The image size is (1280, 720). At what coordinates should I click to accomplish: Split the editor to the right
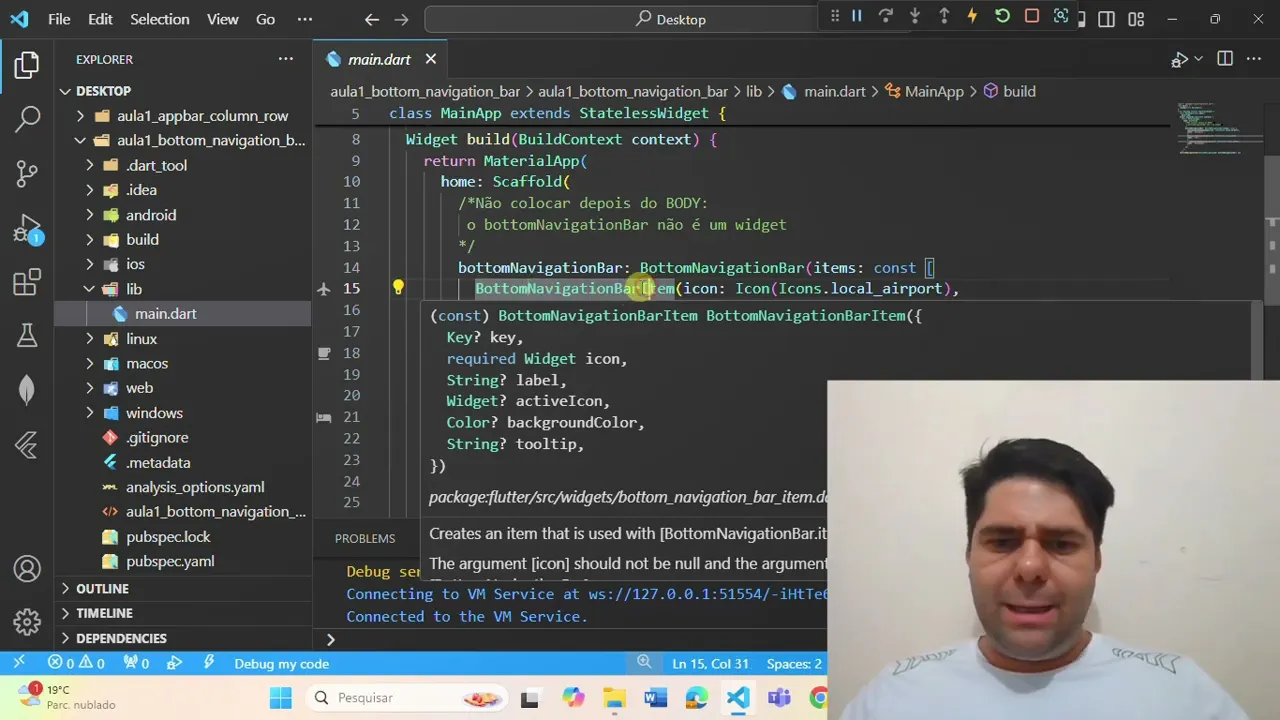point(1225,59)
